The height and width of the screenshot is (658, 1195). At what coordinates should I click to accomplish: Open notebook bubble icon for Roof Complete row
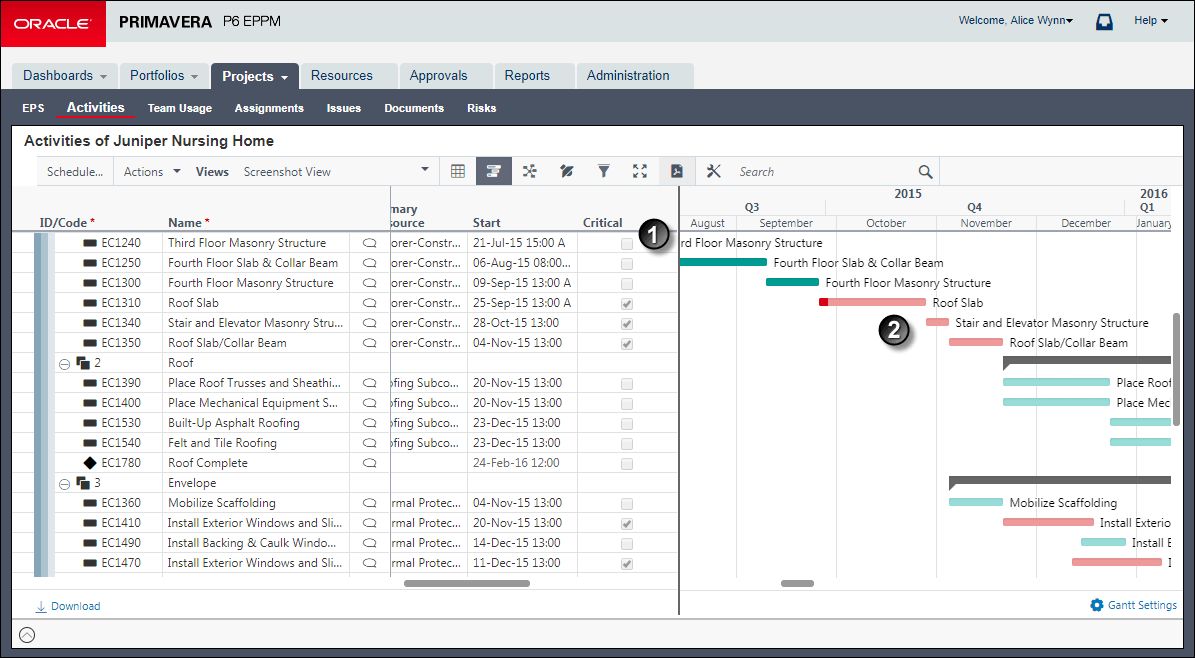tap(370, 463)
